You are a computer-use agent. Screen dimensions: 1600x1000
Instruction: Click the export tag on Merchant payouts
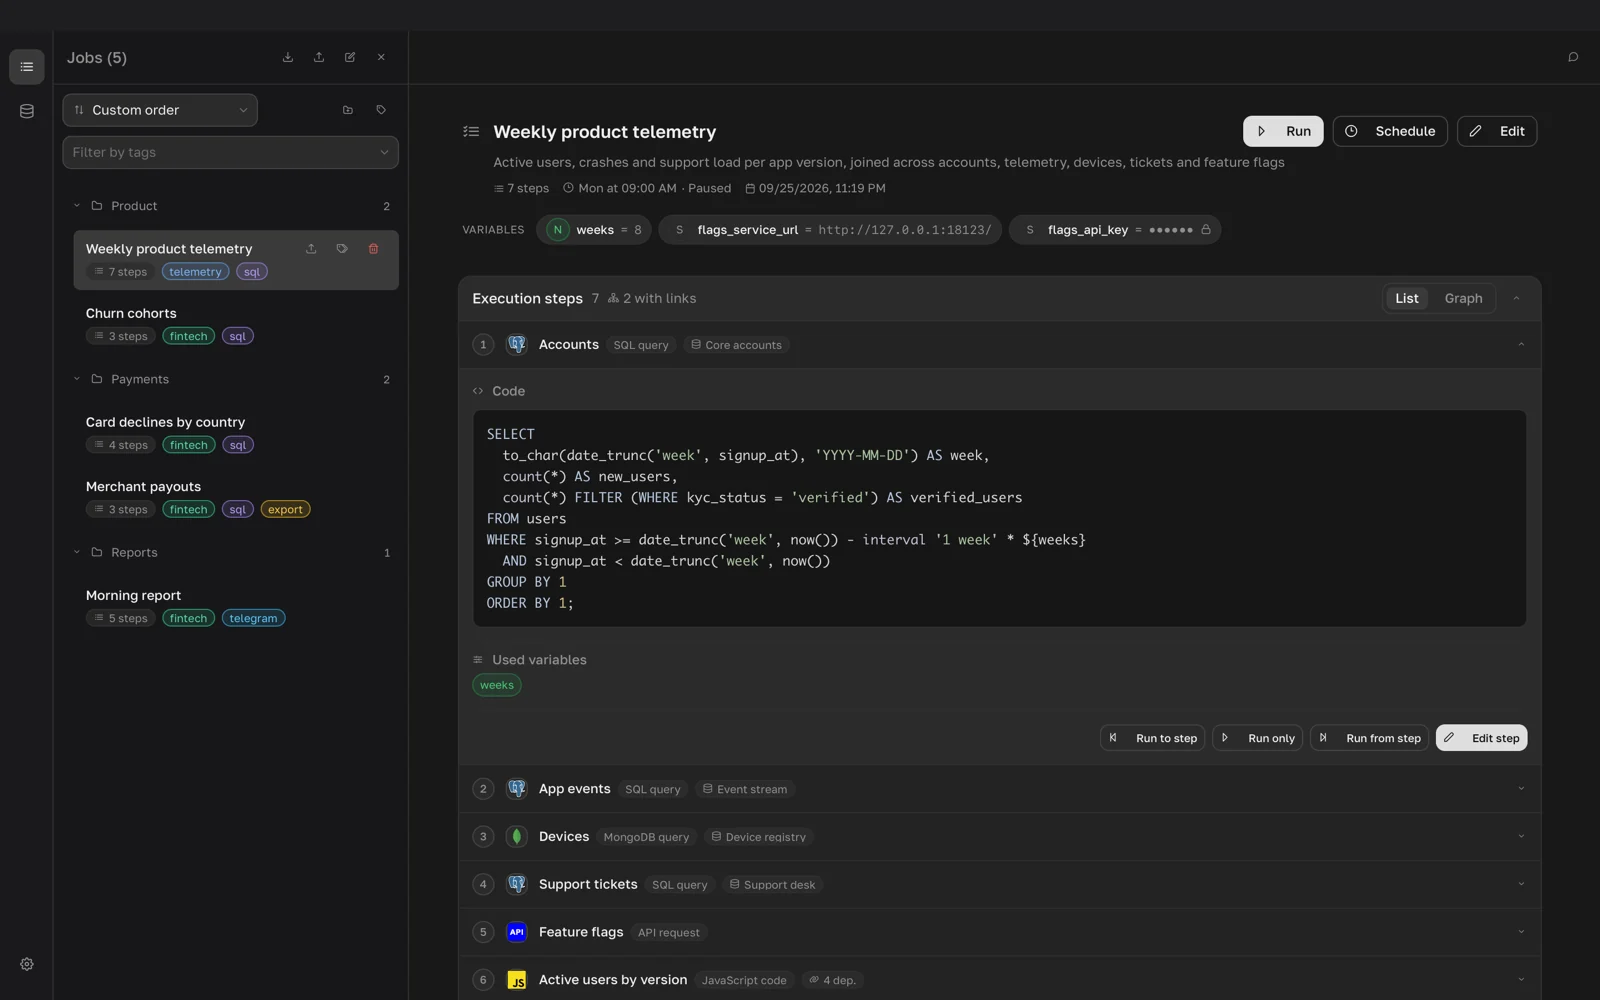pos(285,510)
